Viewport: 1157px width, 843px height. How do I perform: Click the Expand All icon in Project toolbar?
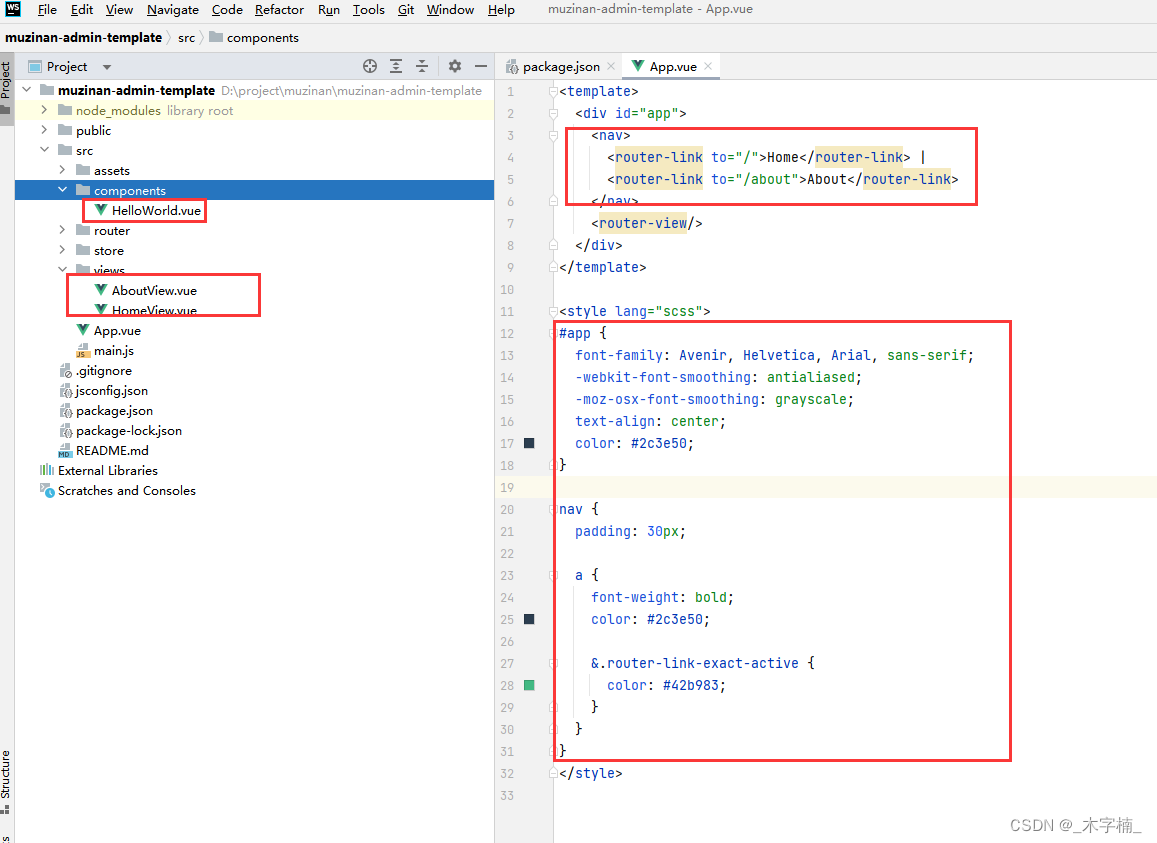point(396,66)
